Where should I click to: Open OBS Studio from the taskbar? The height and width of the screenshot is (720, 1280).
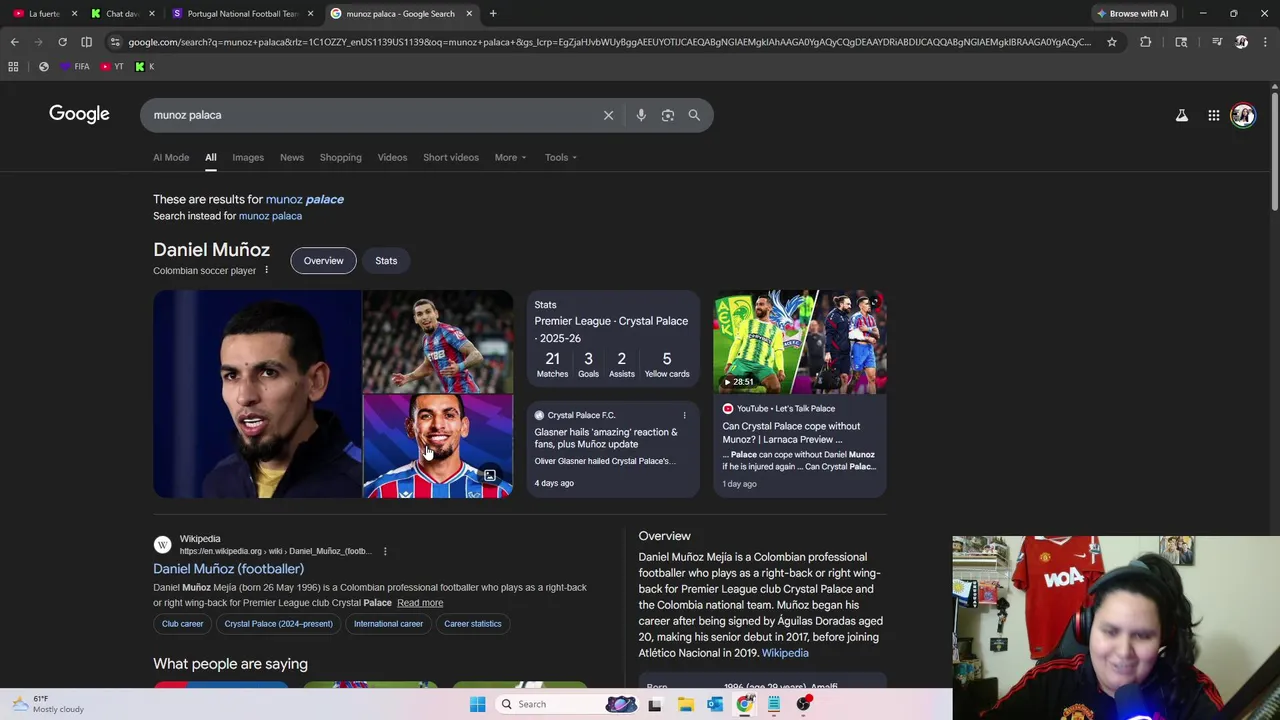[x=804, y=704]
